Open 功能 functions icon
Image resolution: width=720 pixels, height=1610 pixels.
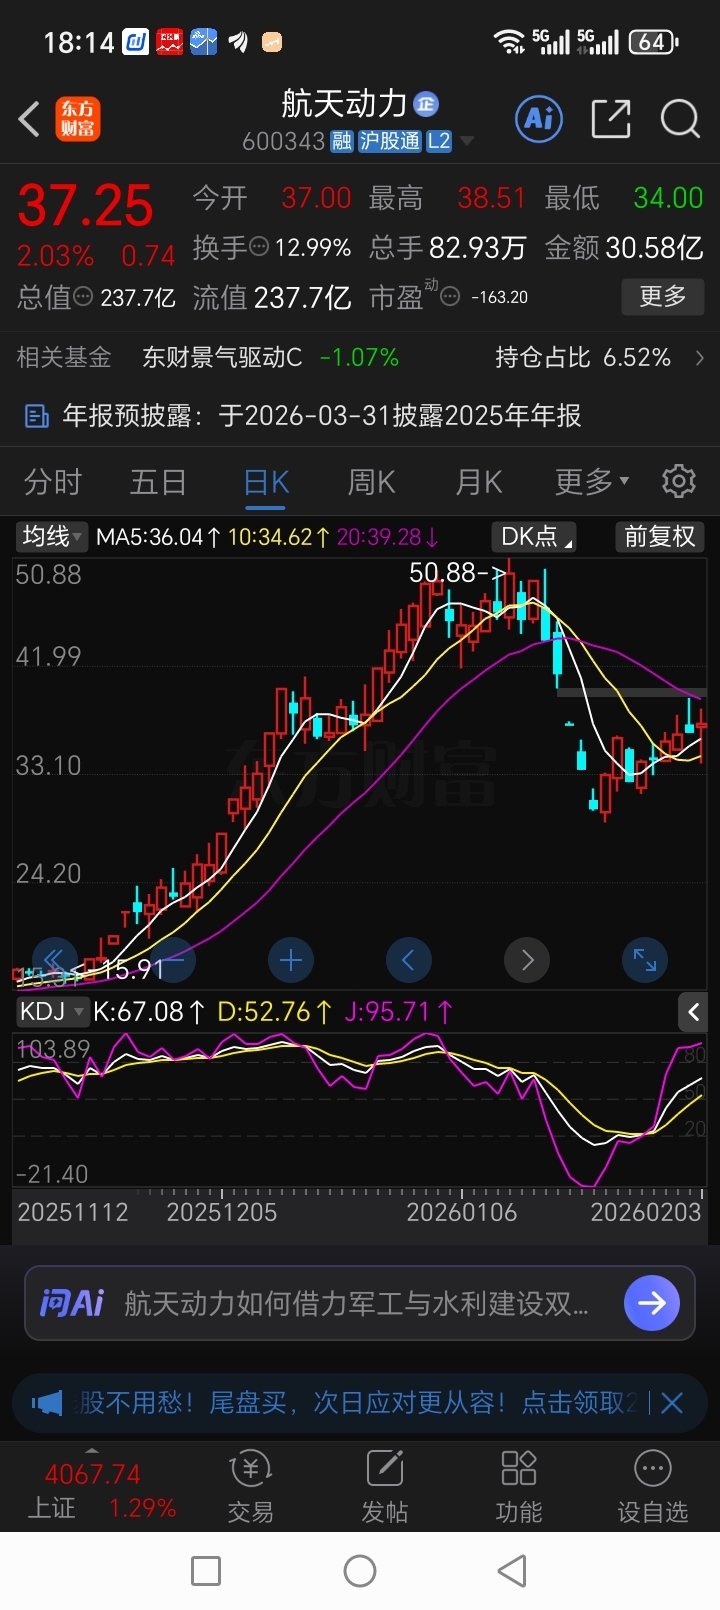519,1486
